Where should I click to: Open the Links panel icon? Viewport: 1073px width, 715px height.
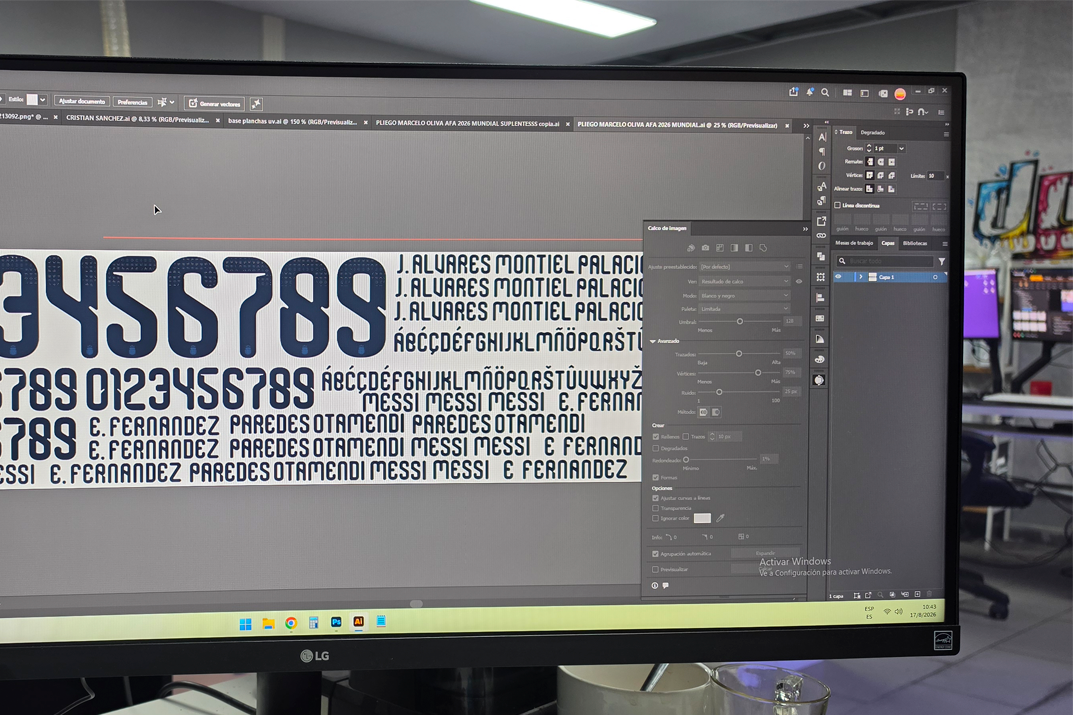point(821,235)
